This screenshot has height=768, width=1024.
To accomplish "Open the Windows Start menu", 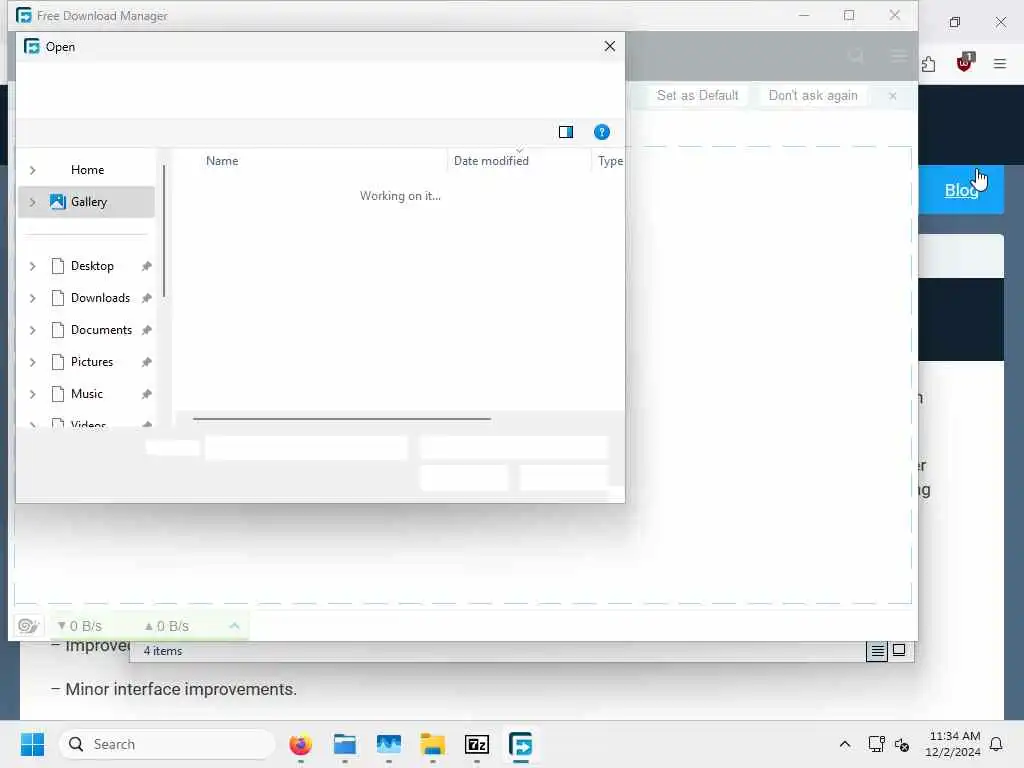I will click(x=32, y=744).
